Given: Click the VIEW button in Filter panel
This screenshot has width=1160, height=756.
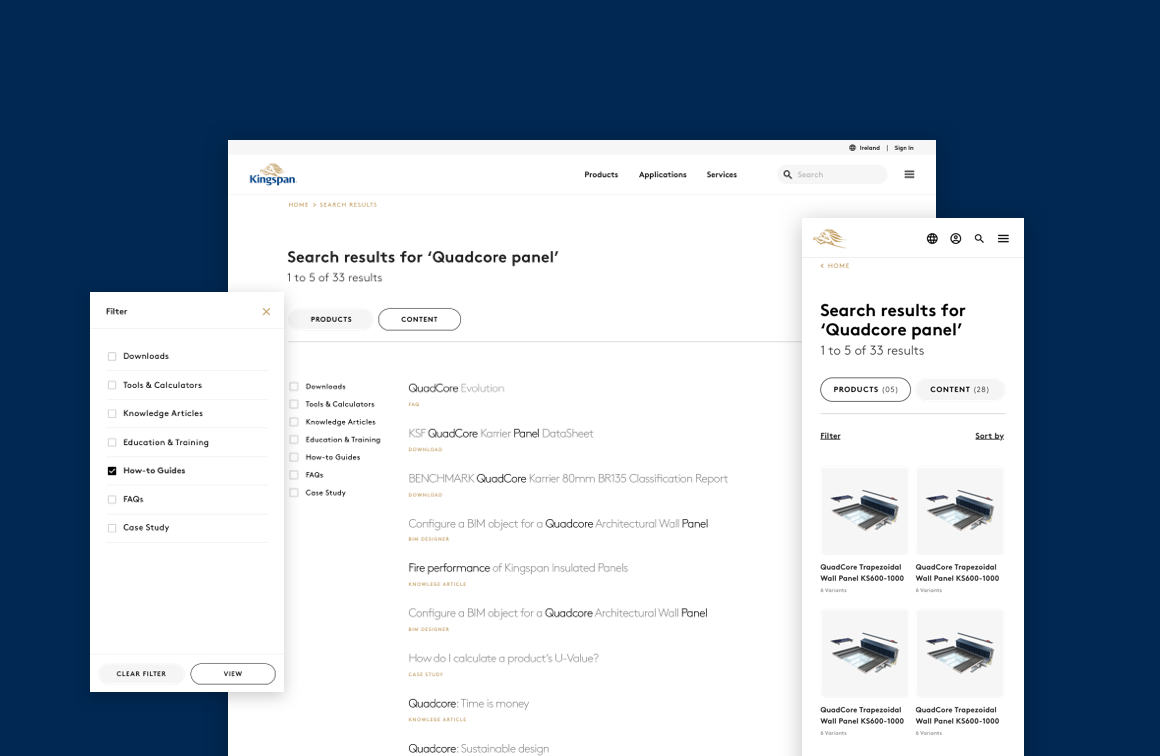Looking at the screenshot, I should (233, 674).
